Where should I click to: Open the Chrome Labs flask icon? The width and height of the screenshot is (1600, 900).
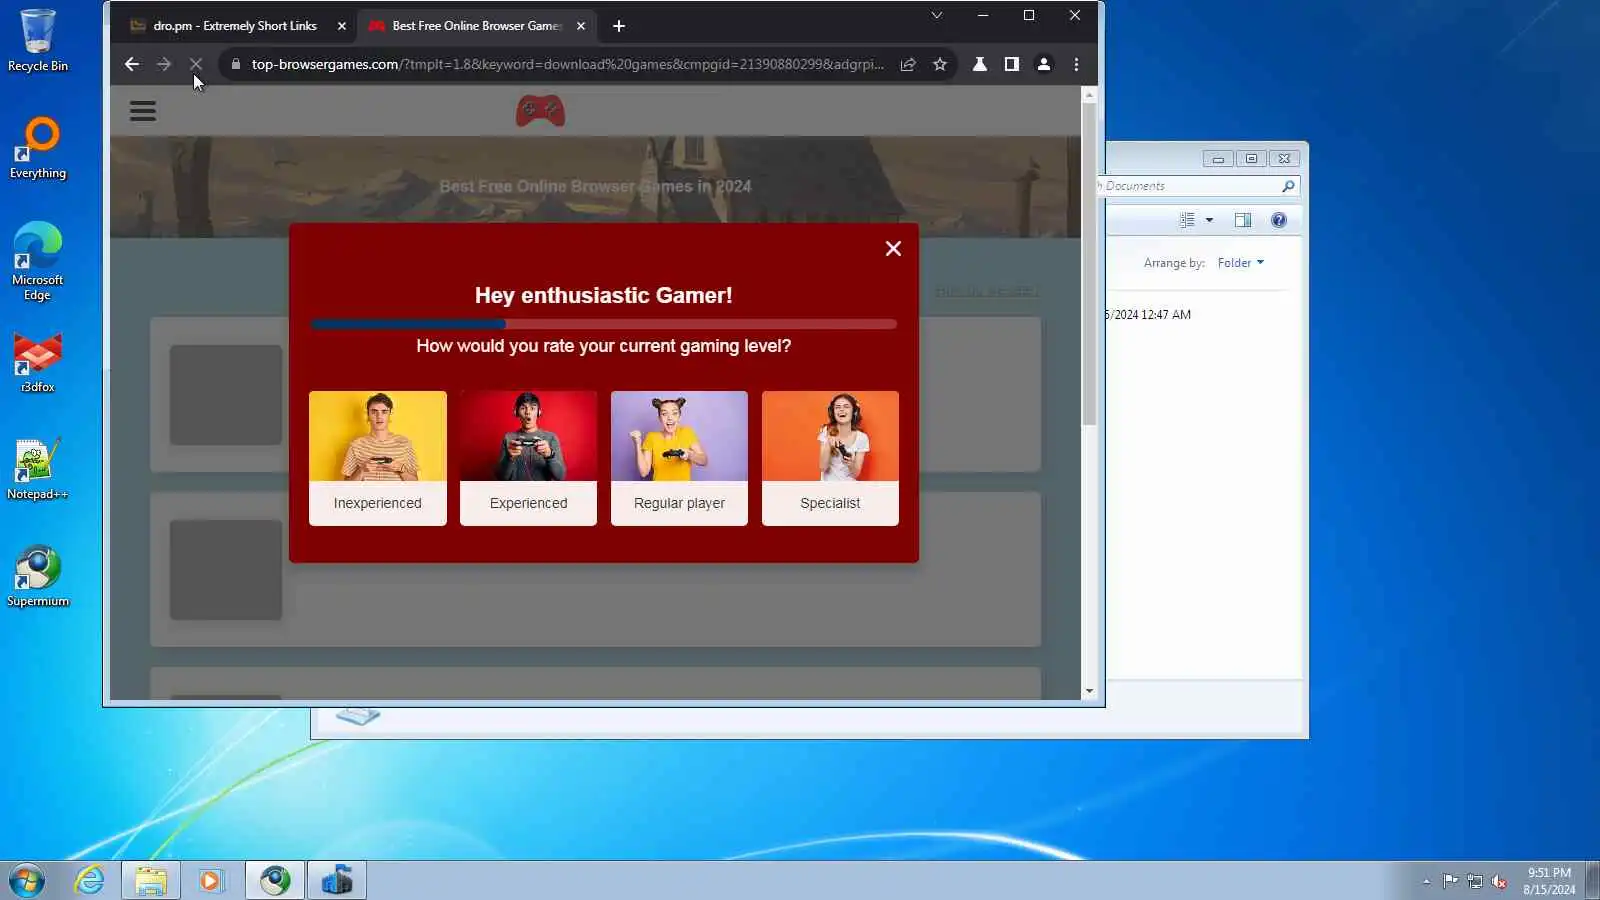click(980, 64)
